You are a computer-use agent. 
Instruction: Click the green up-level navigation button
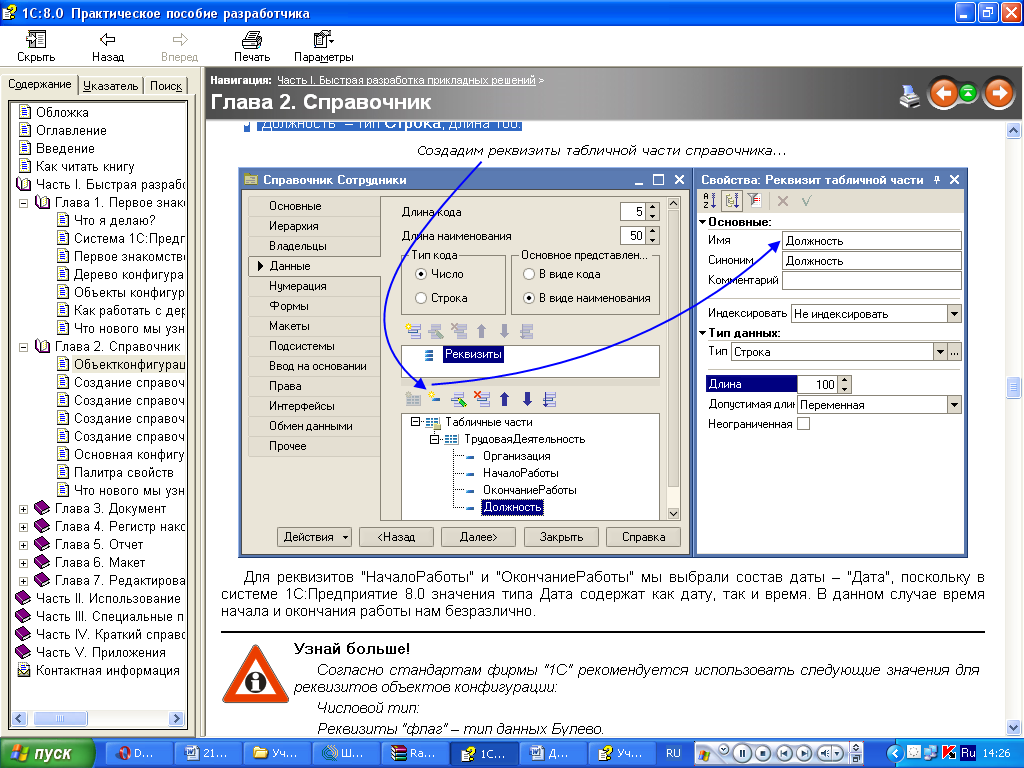click(969, 94)
